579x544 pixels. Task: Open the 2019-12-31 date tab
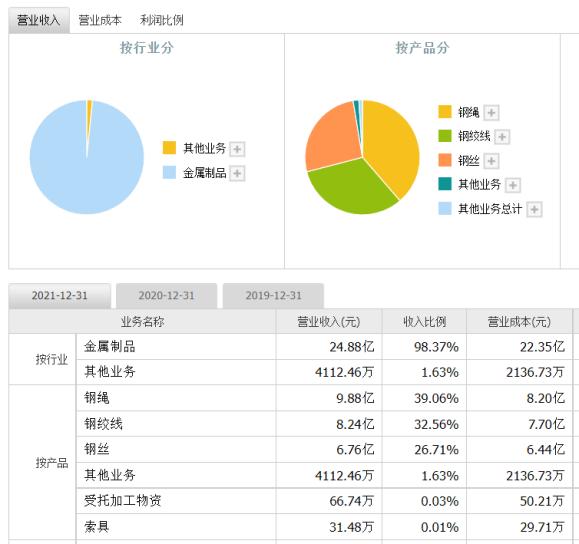click(x=273, y=295)
